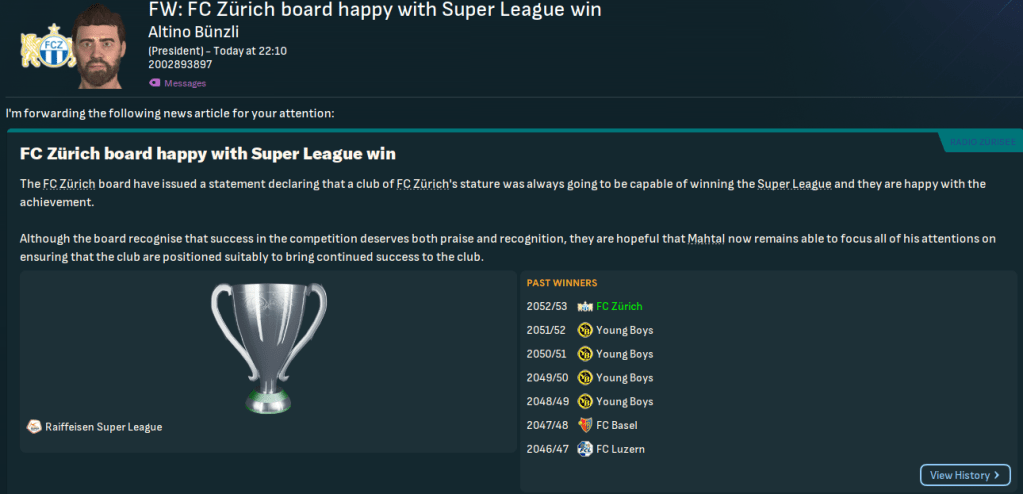Click FC Basel badge in 2047/48 row
This screenshot has height=494, width=1023.
[585, 426]
